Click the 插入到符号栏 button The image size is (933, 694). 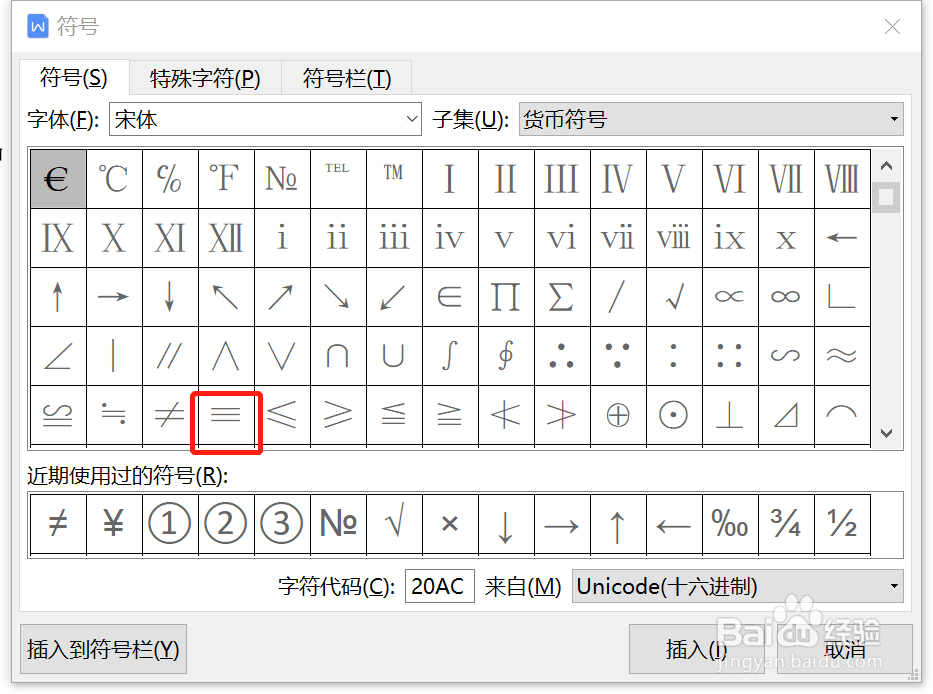(103, 649)
